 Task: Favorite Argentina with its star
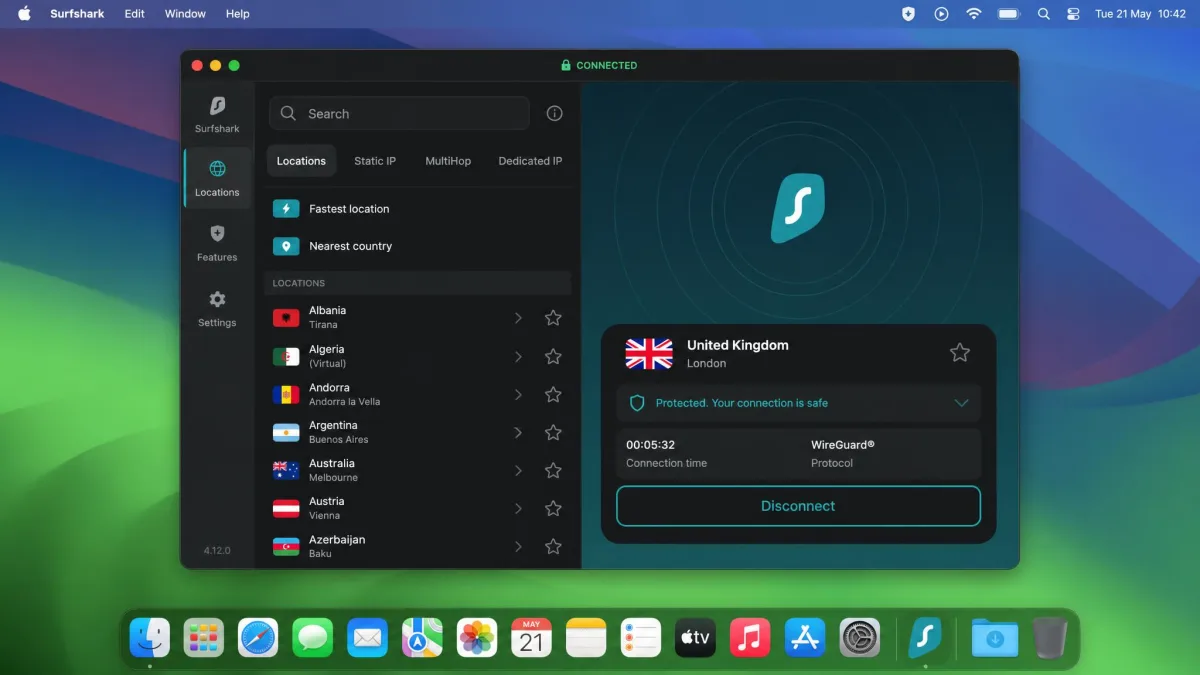553,433
